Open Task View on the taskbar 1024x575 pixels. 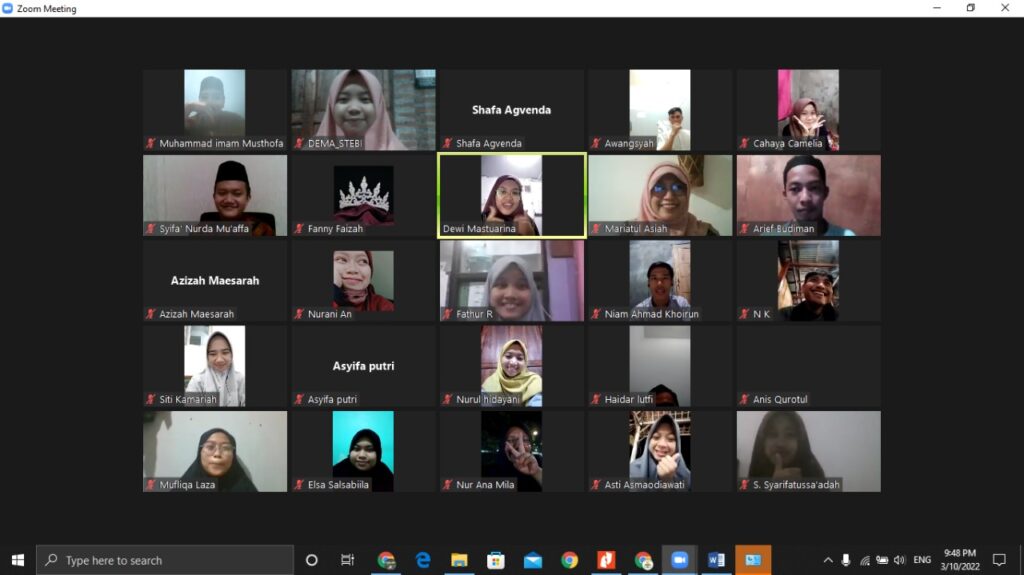coord(347,560)
